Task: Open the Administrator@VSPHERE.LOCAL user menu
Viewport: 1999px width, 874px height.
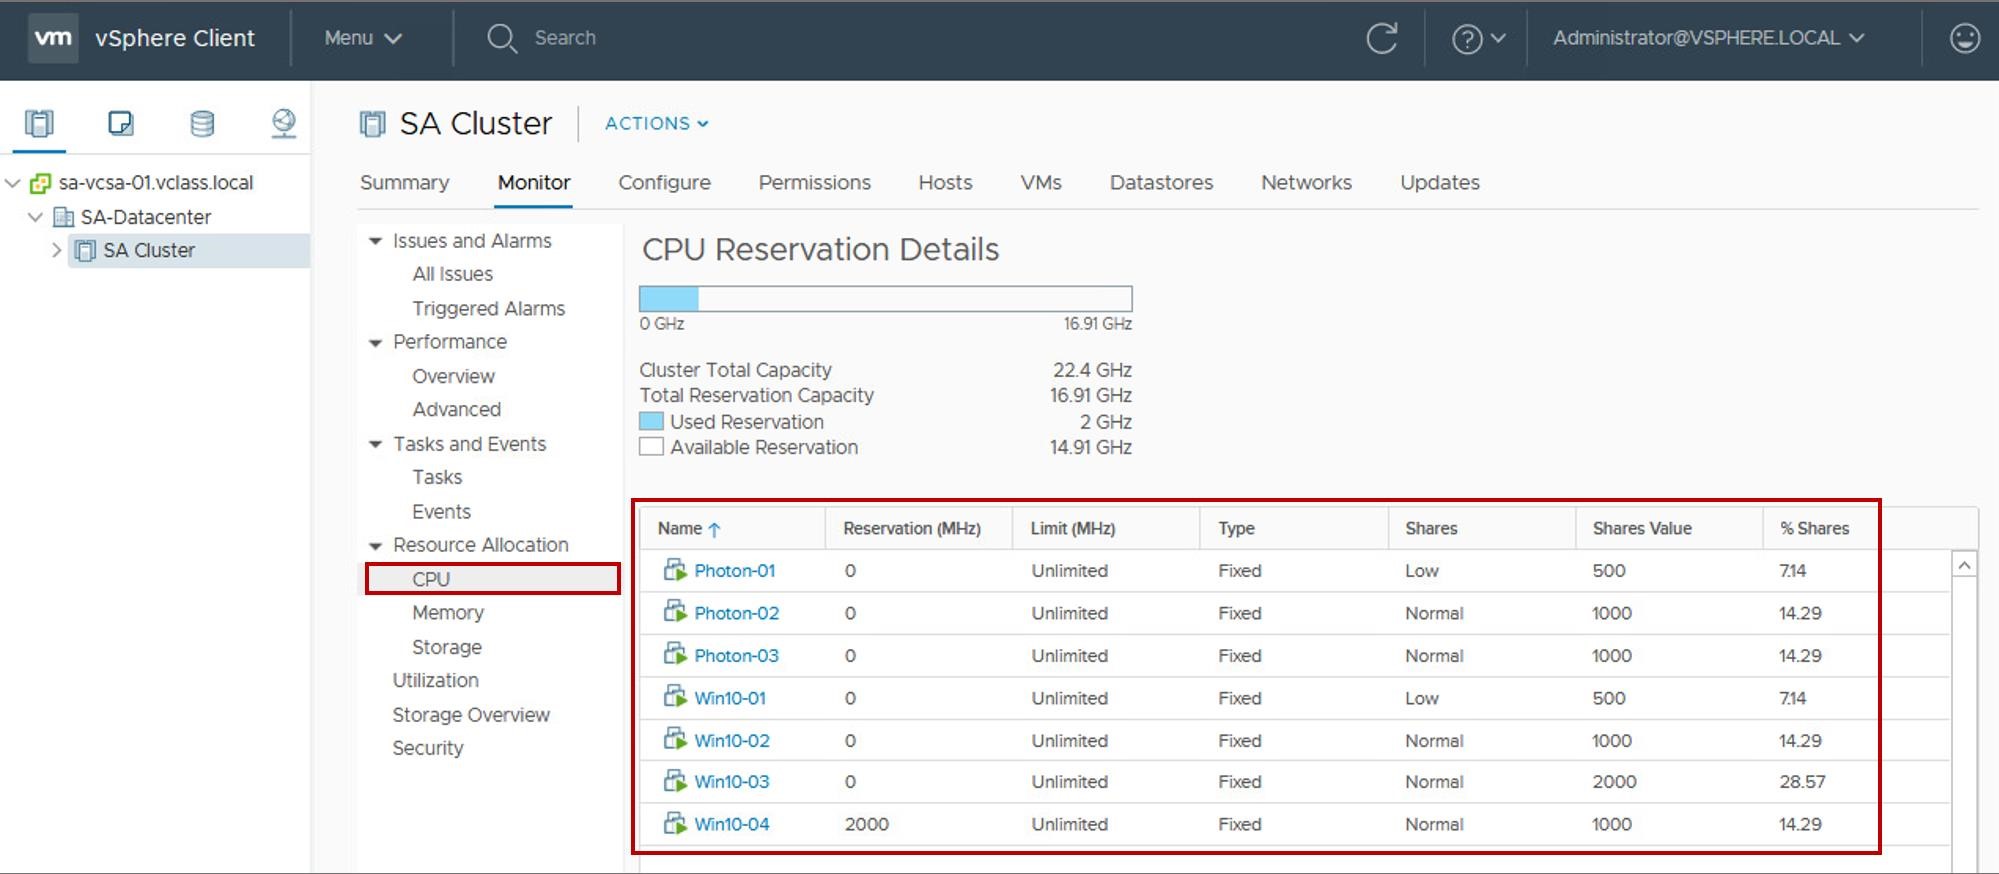Action: pos(1708,38)
